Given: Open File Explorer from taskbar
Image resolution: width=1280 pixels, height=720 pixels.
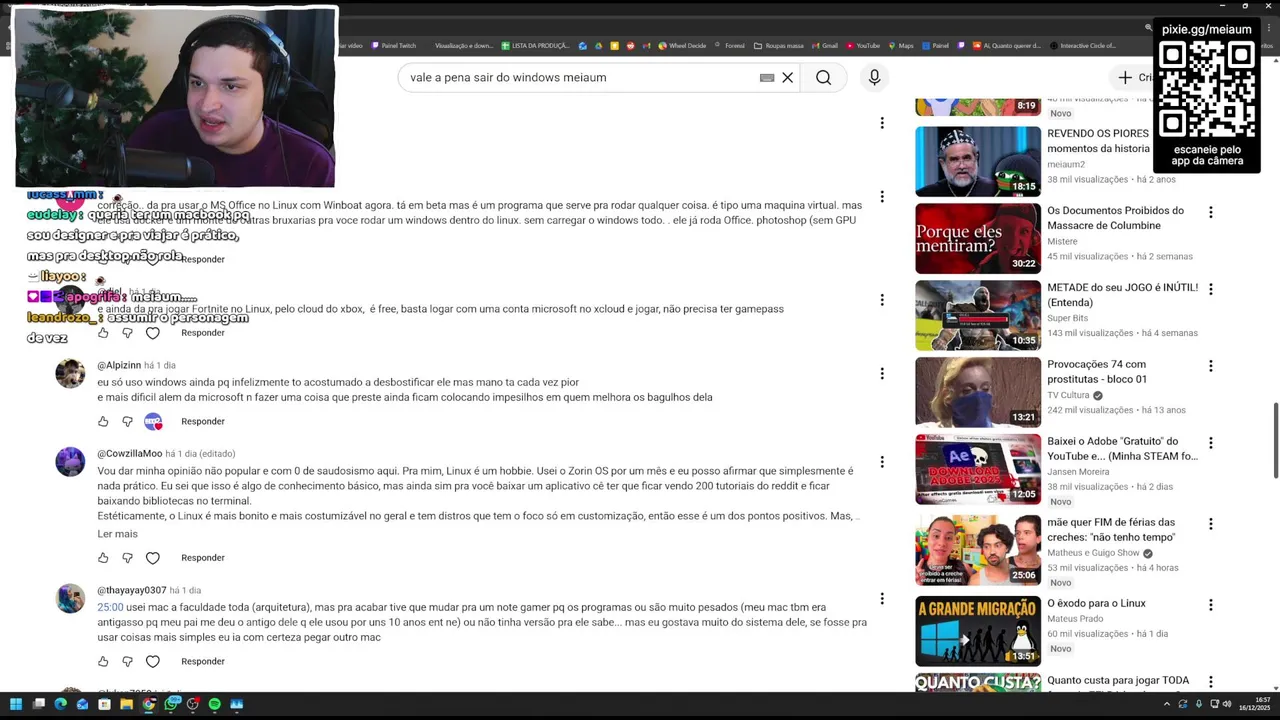Looking at the screenshot, I should (126, 704).
